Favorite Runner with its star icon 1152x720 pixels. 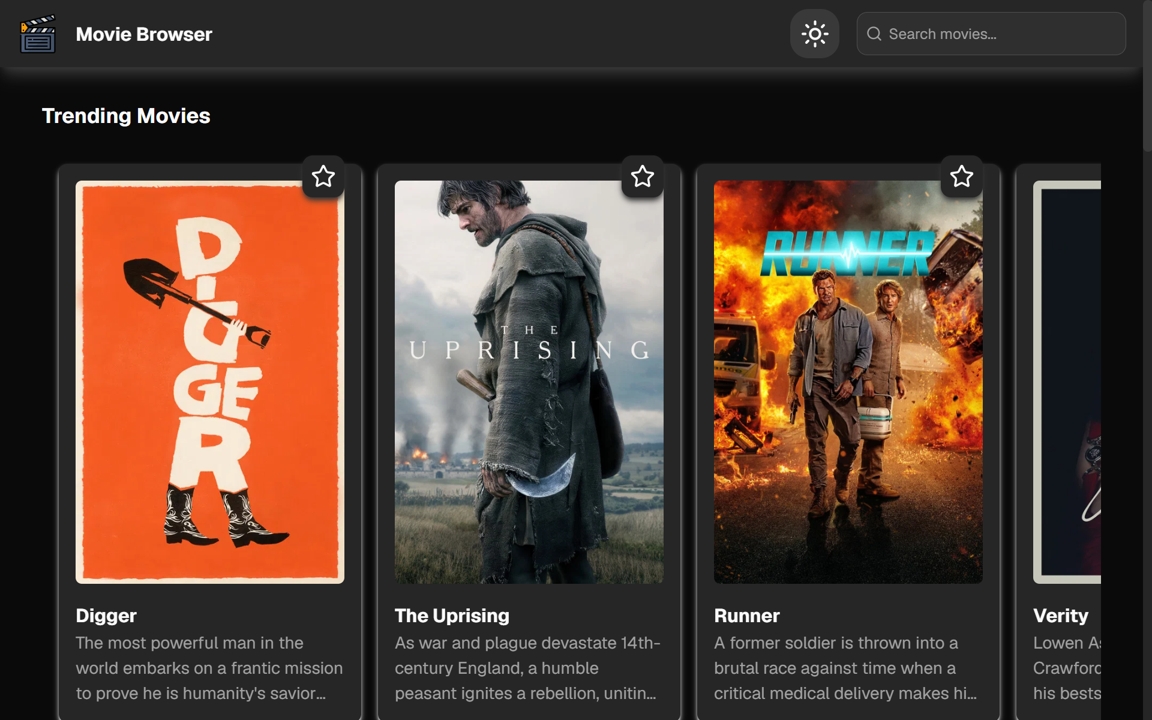pos(962,176)
